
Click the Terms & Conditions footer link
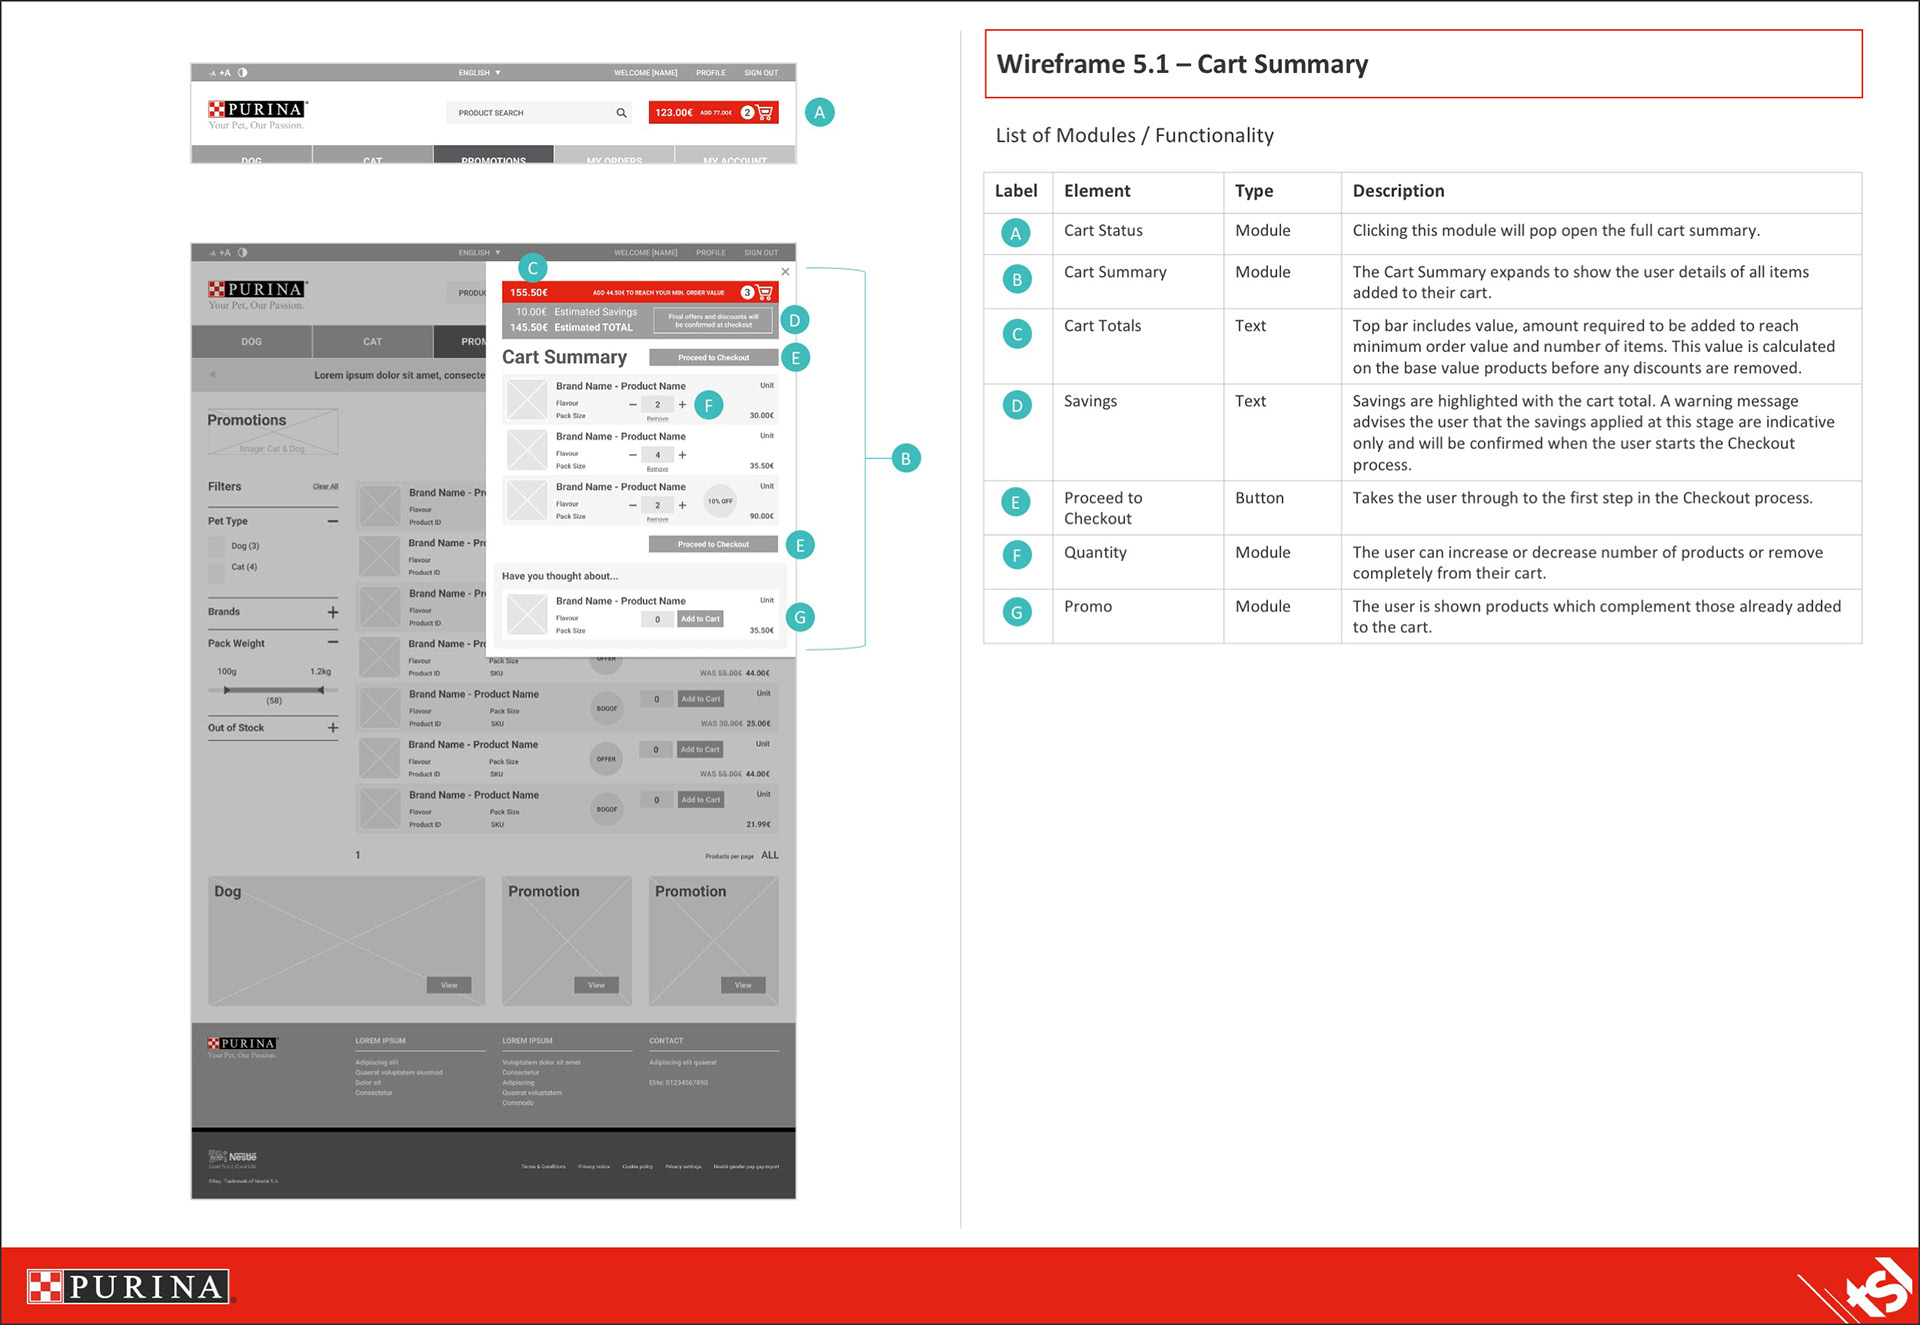543,1167
